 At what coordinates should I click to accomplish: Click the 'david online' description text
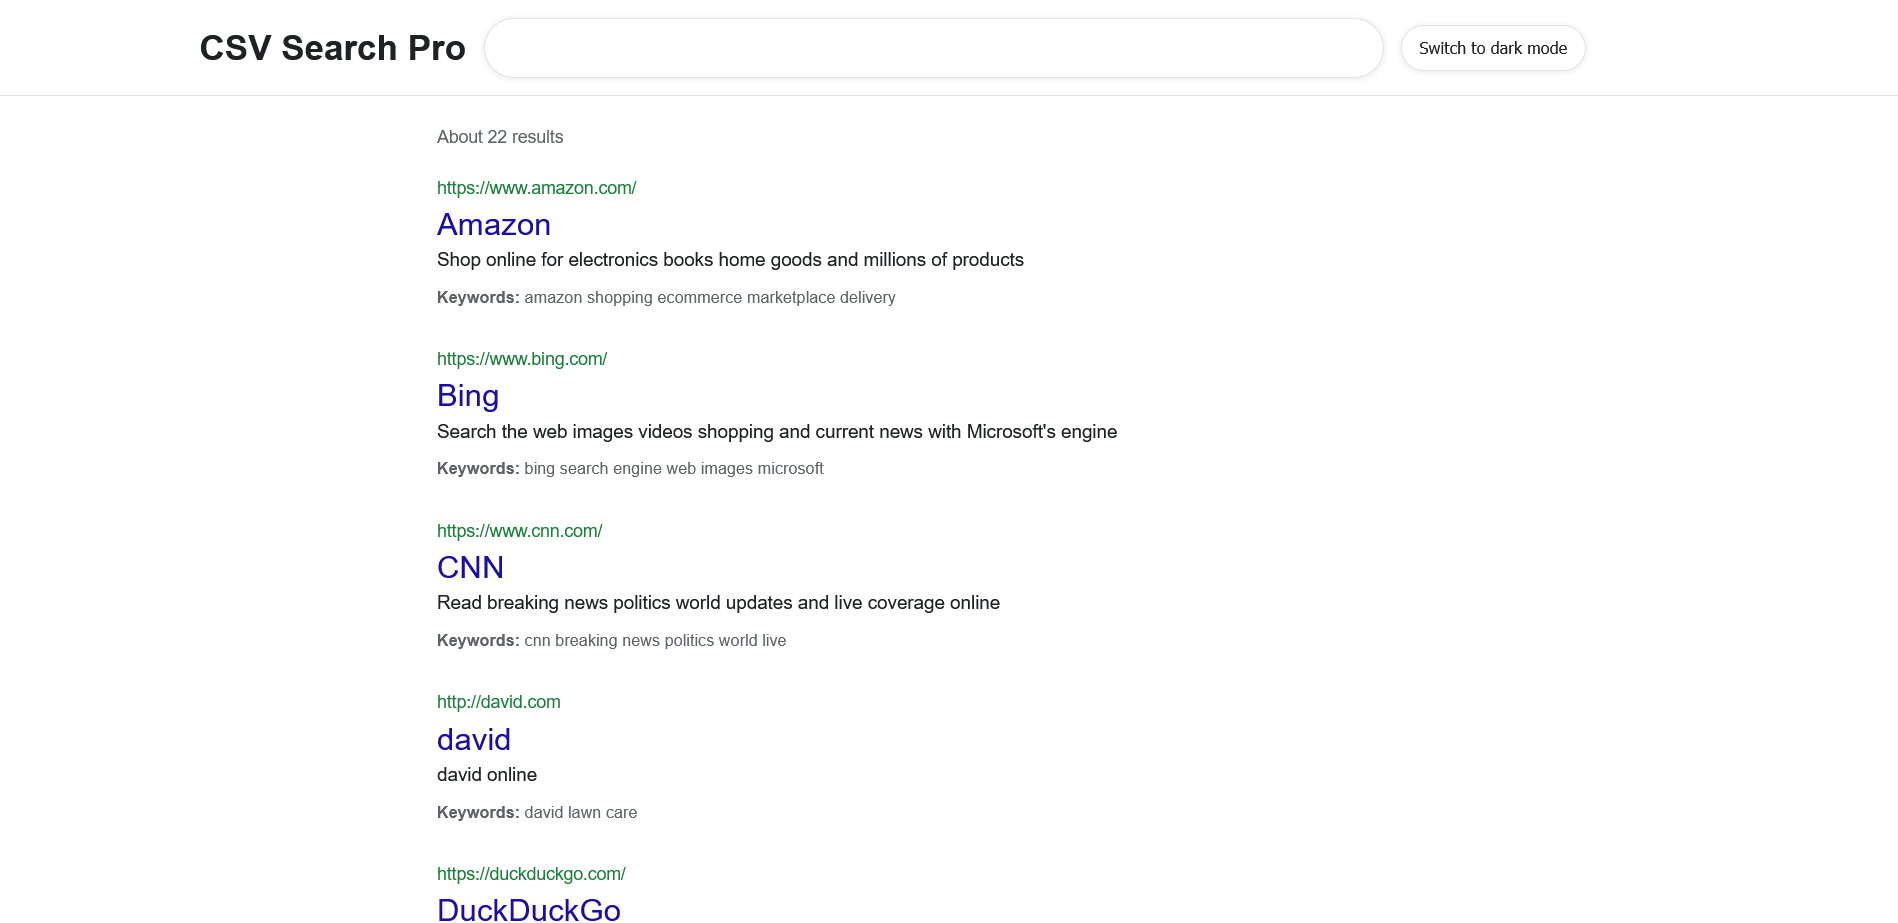pyautogui.click(x=486, y=775)
